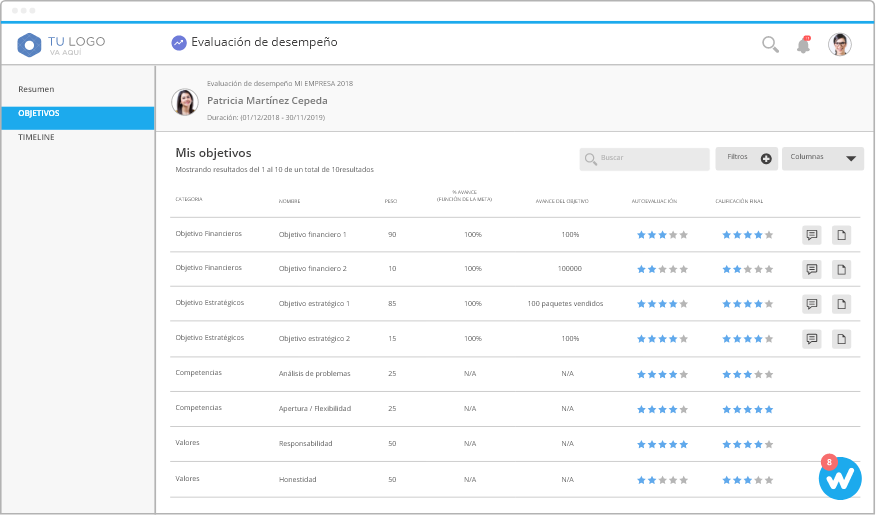Sort by the Peso column header
Viewport: 876px width, 515px height.
[x=391, y=201]
